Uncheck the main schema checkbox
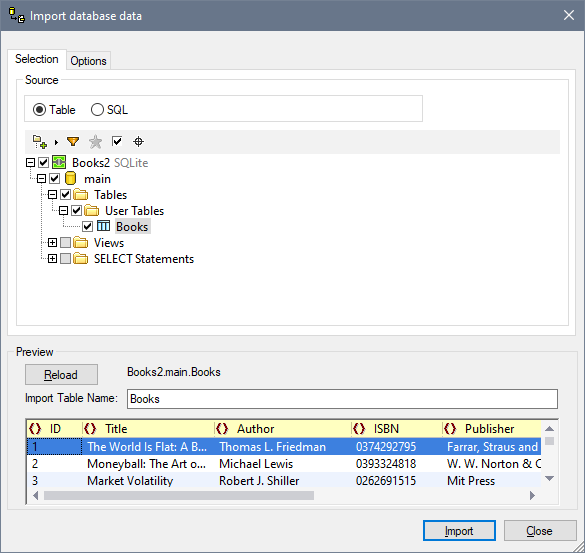585x553 pixels. [x=54, y=179]
